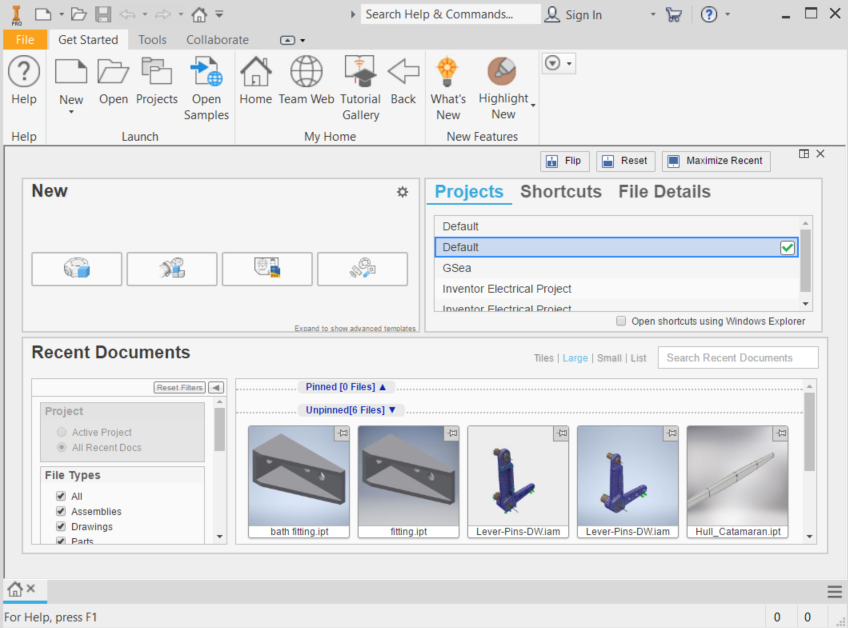Expand the quick access toolbar customize arrow
This screenshot has height=628, width=848.
(220, 14)
